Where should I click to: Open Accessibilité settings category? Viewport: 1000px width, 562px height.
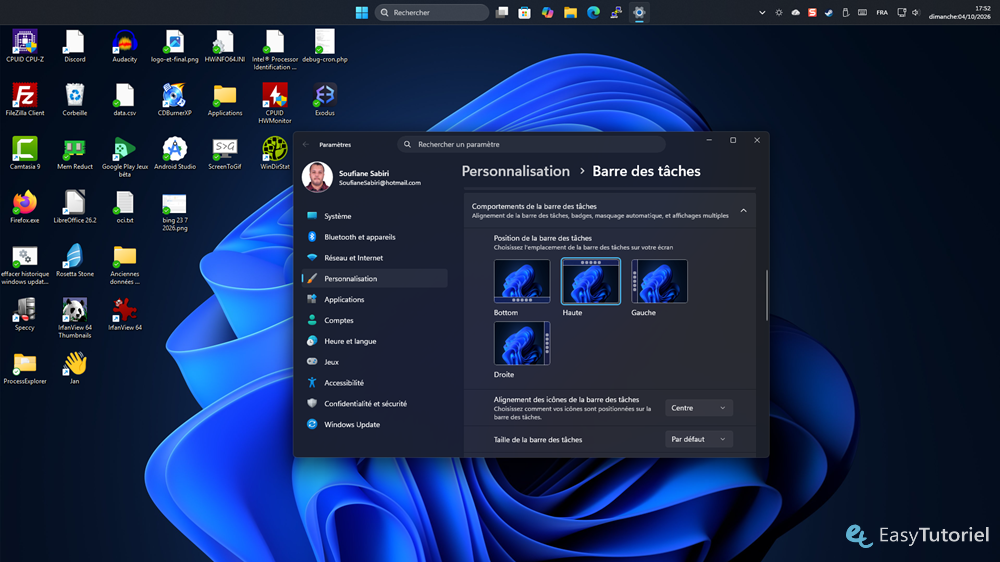coord(374,383)
